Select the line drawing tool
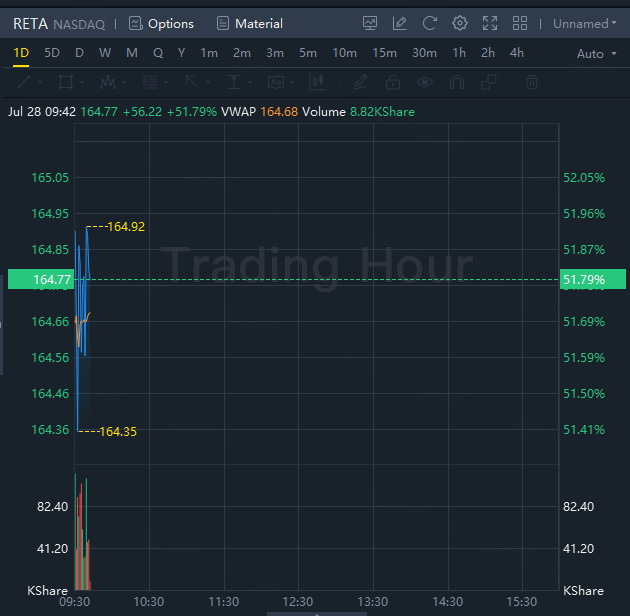Screen dimensions: 630x616 (22, 83)
